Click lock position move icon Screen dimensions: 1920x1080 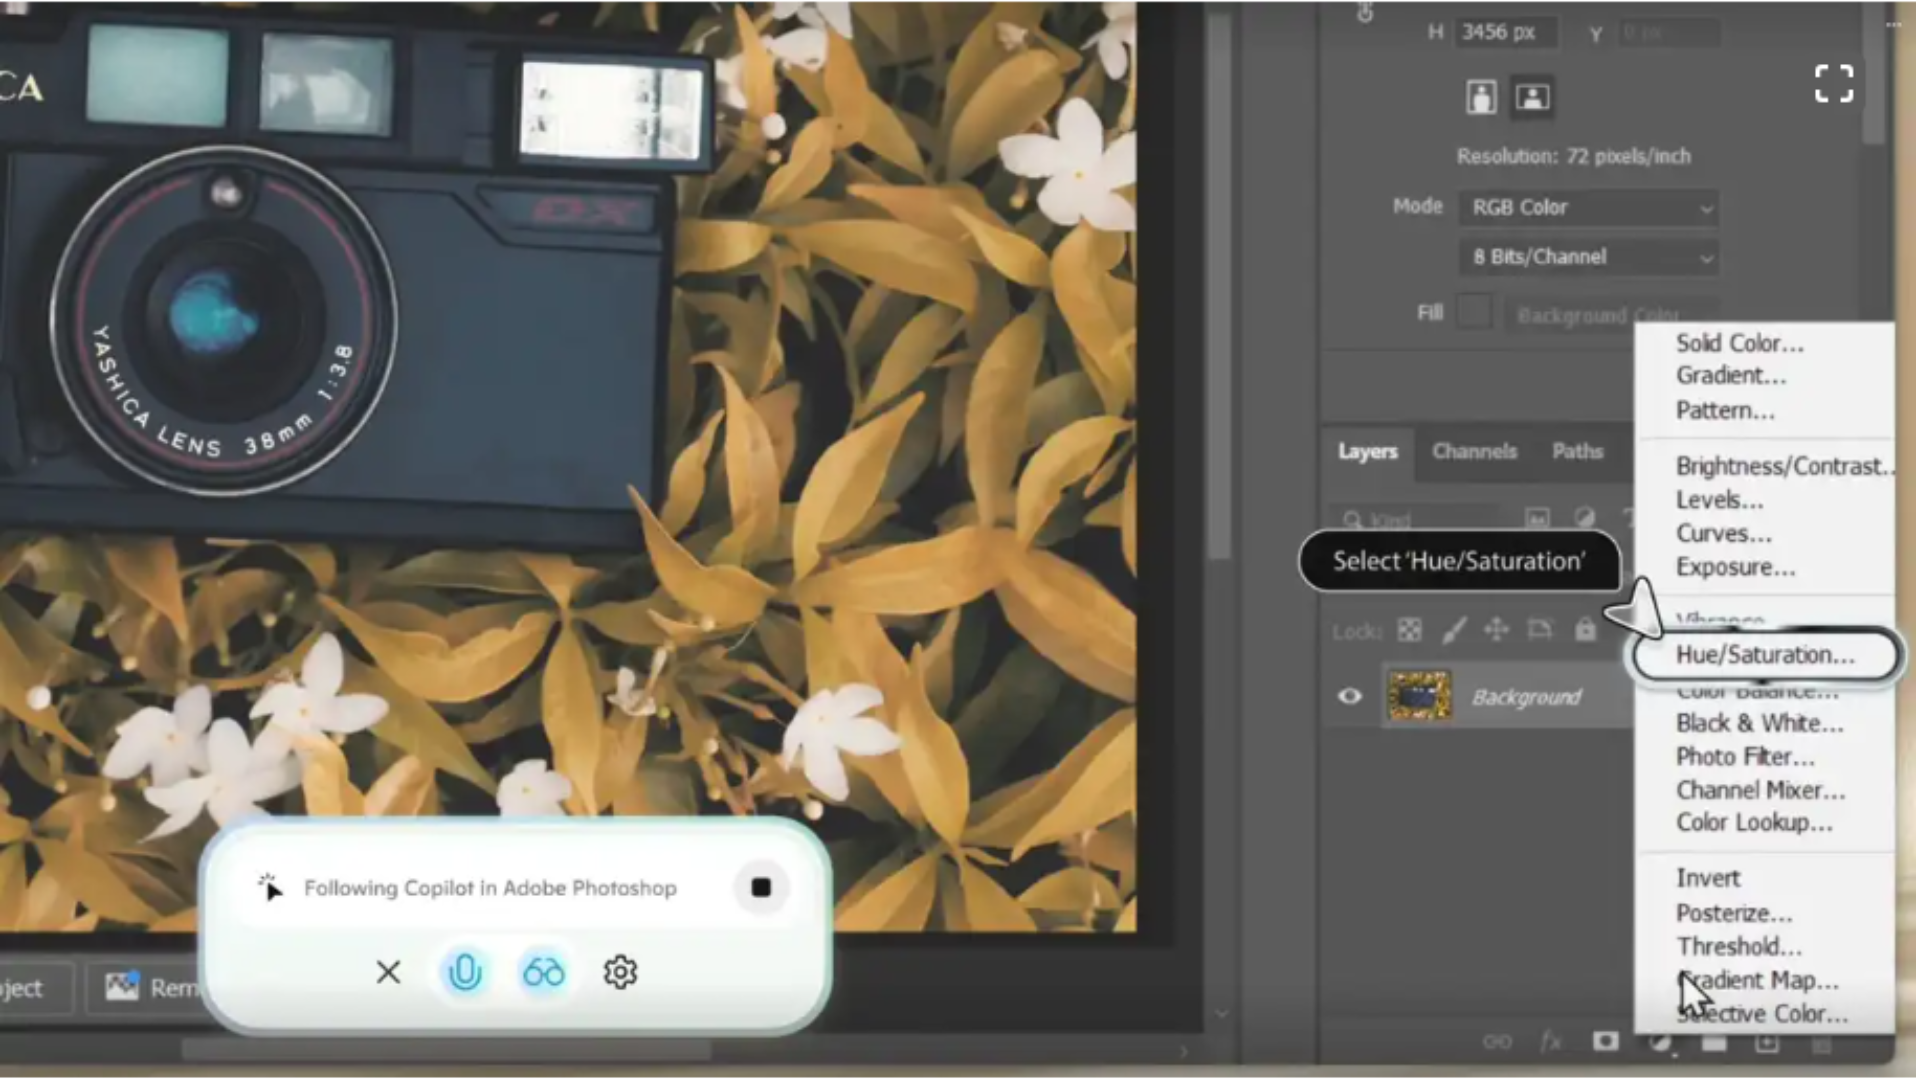click(1496, 630)
